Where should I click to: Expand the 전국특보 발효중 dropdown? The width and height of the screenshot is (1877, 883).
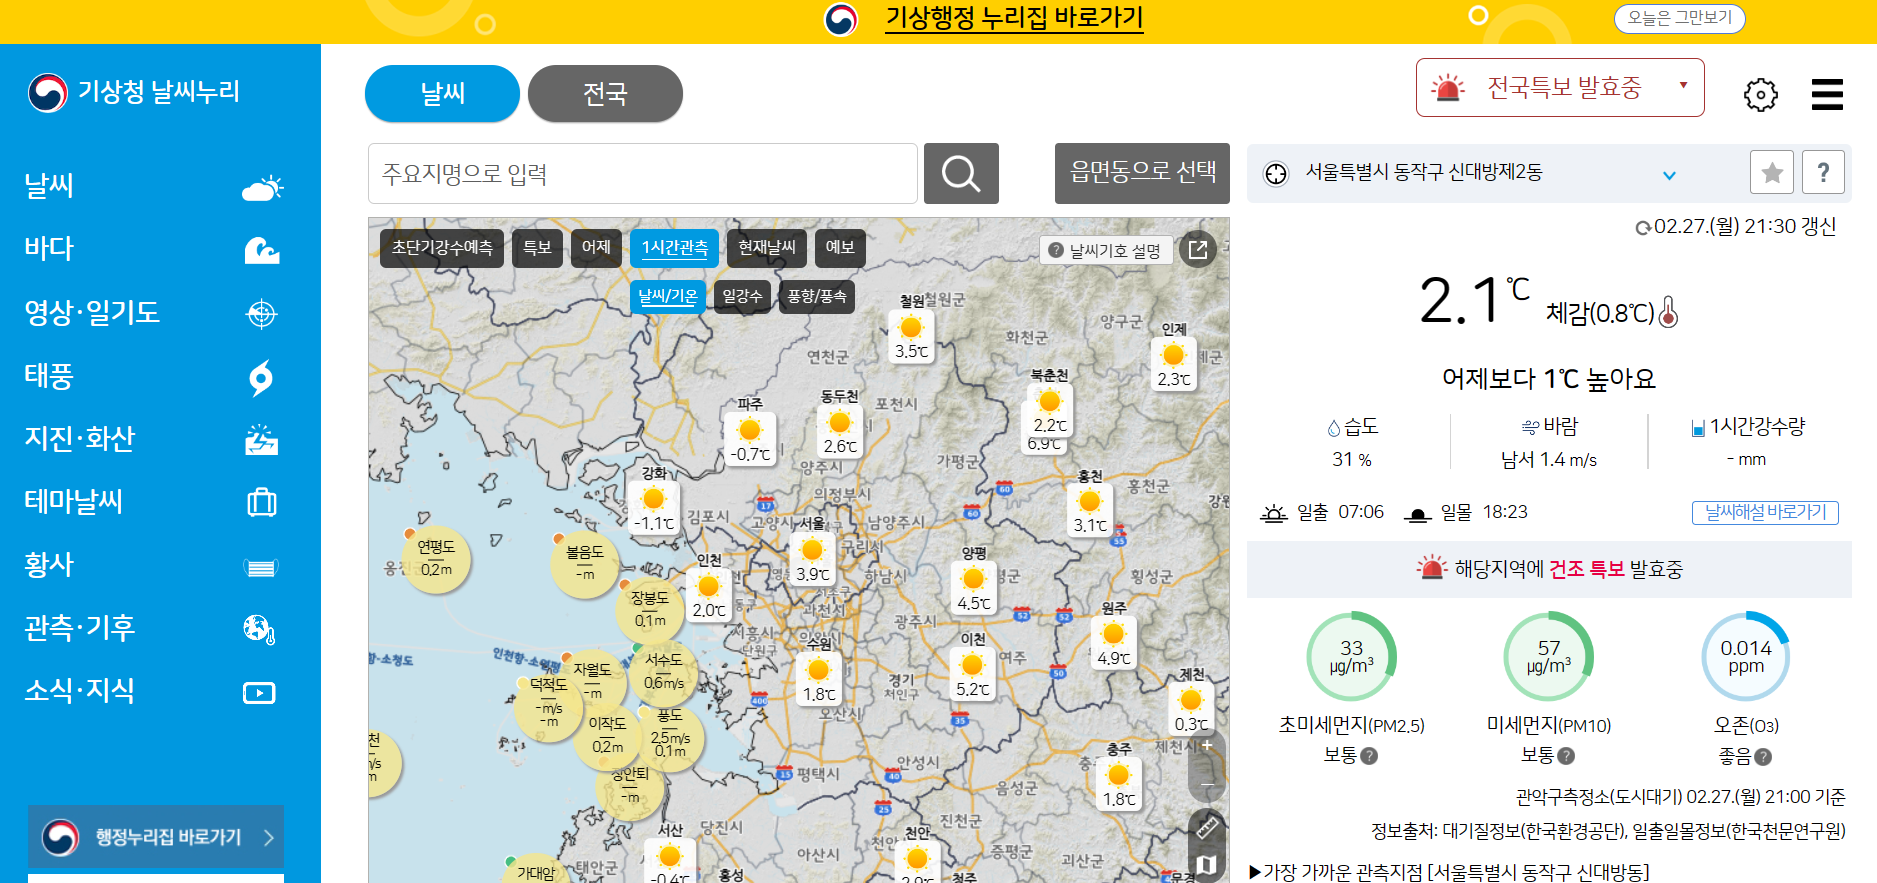[1560, 88]
